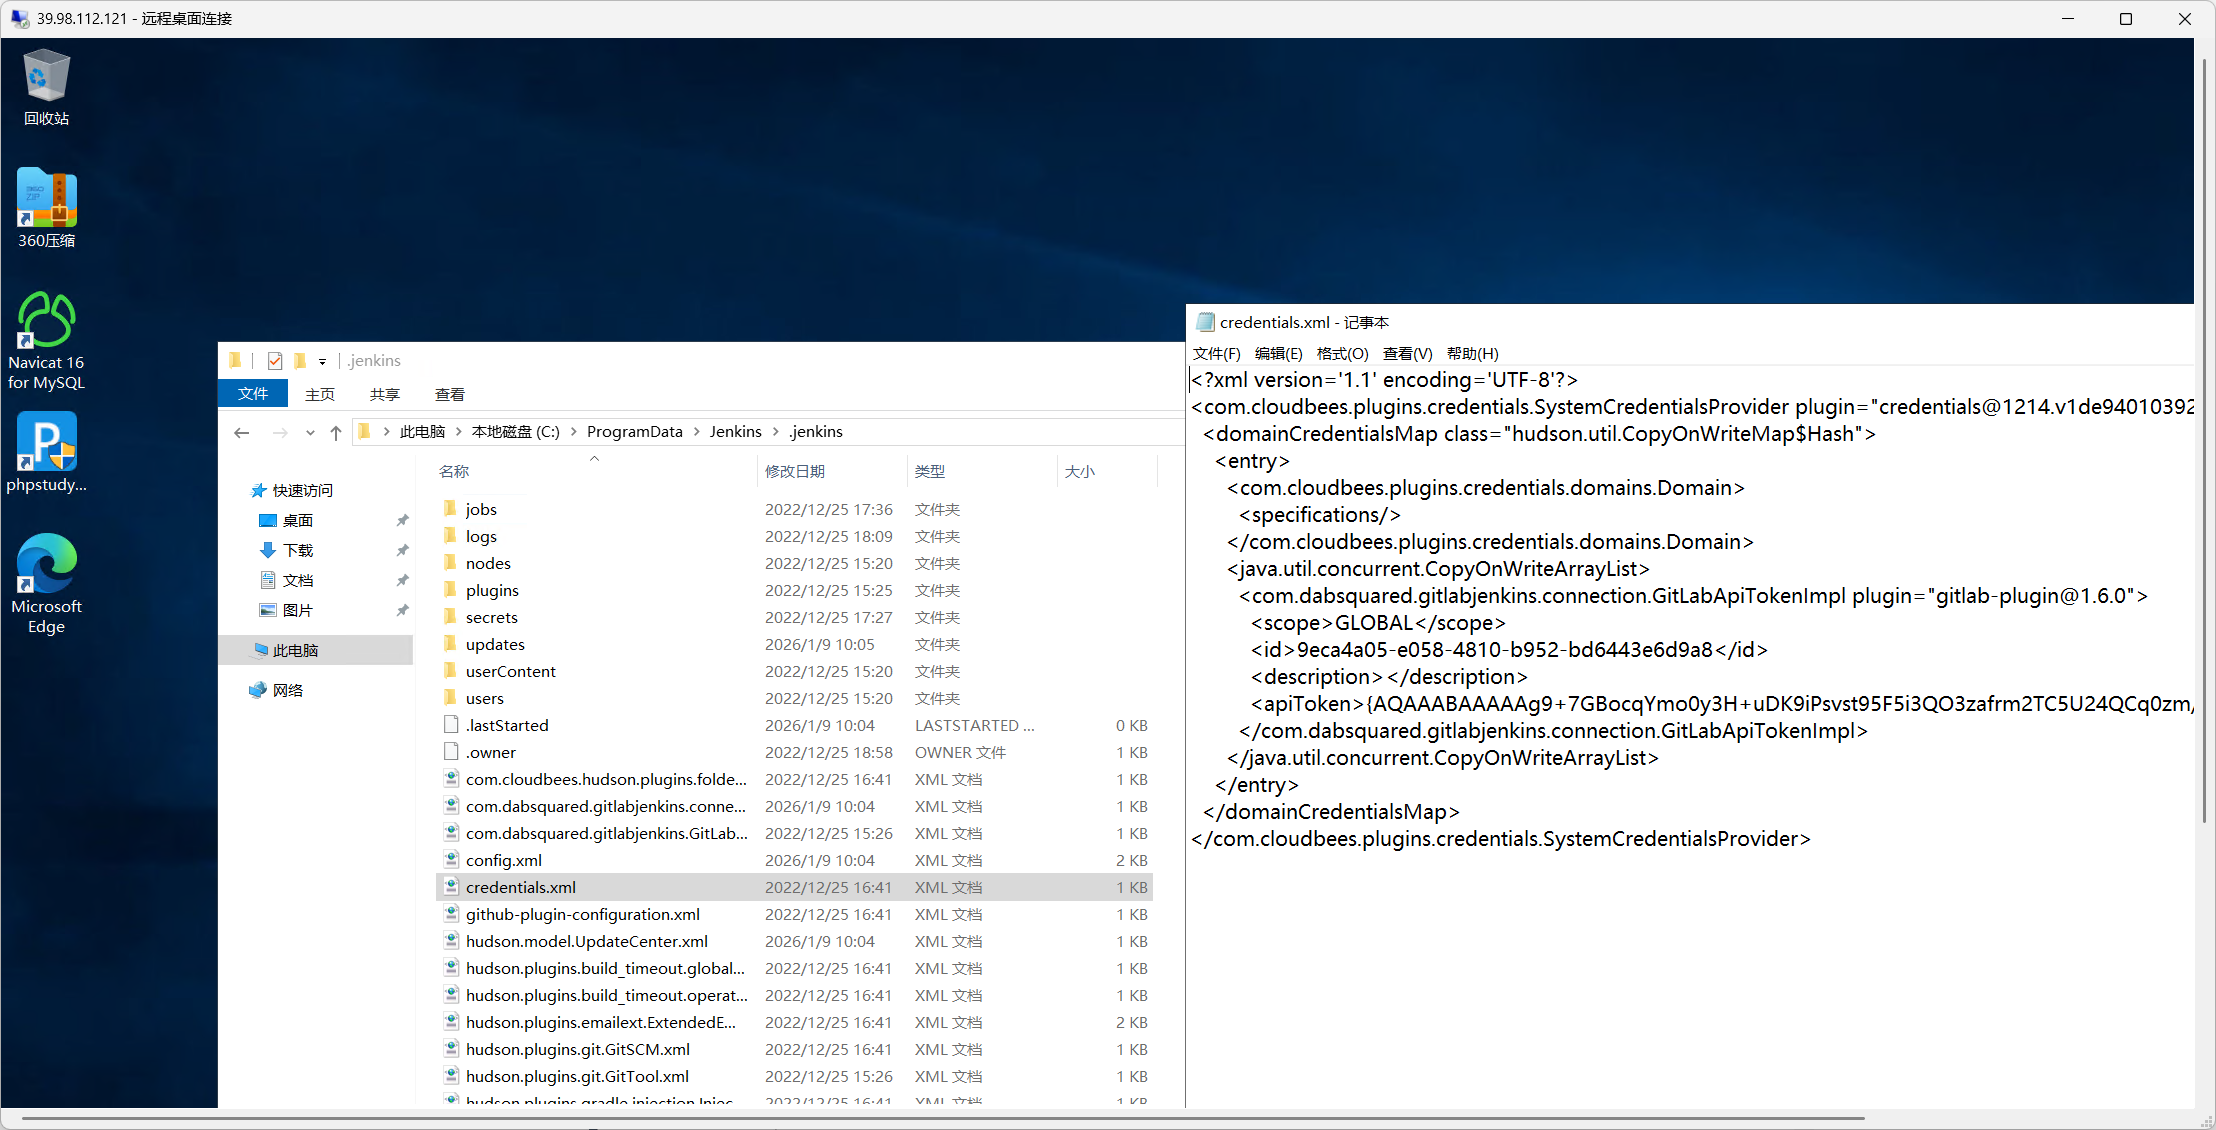Image resolution: width=2216 pixels, height=1130 pixels.
Task: Open Navicat 16 for MySQL icon
Action: pos(46,340)
